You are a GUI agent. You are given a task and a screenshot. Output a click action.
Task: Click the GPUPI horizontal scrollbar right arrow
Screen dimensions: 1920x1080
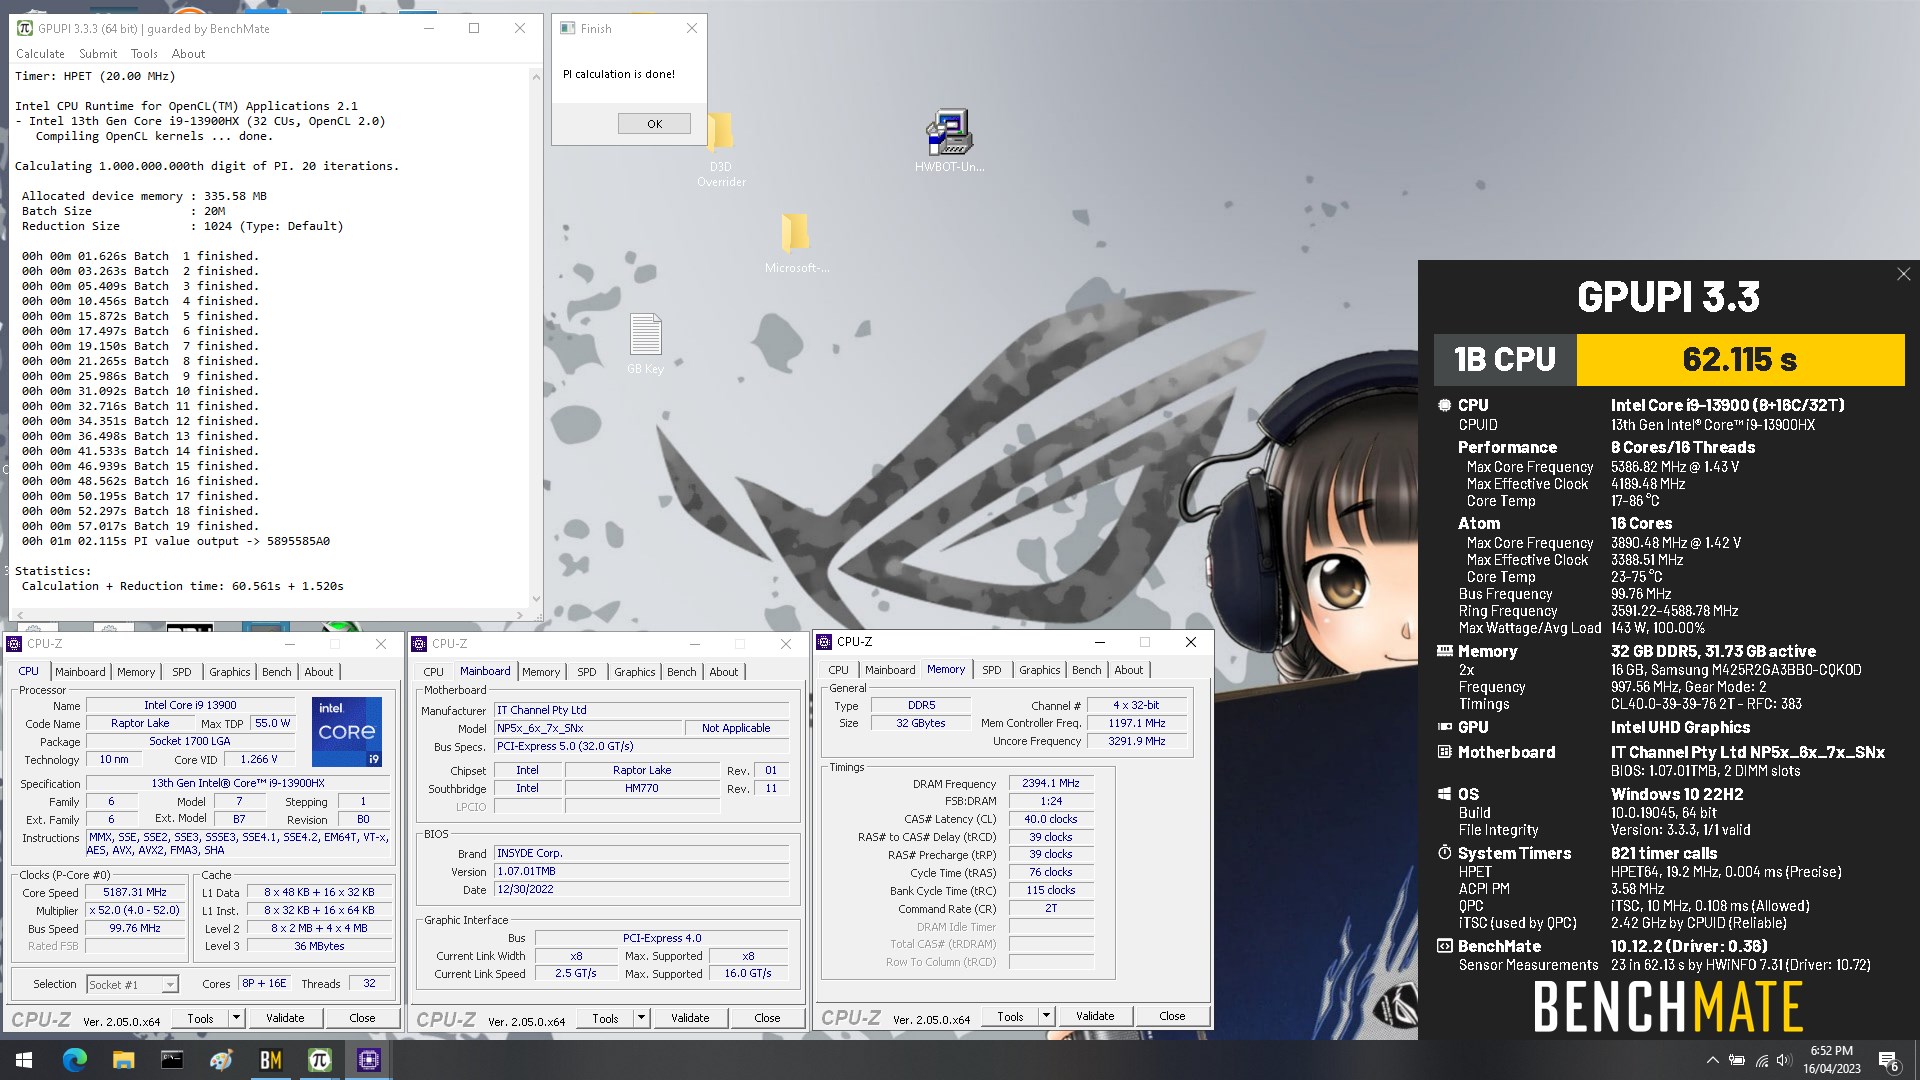coord(520,615)
